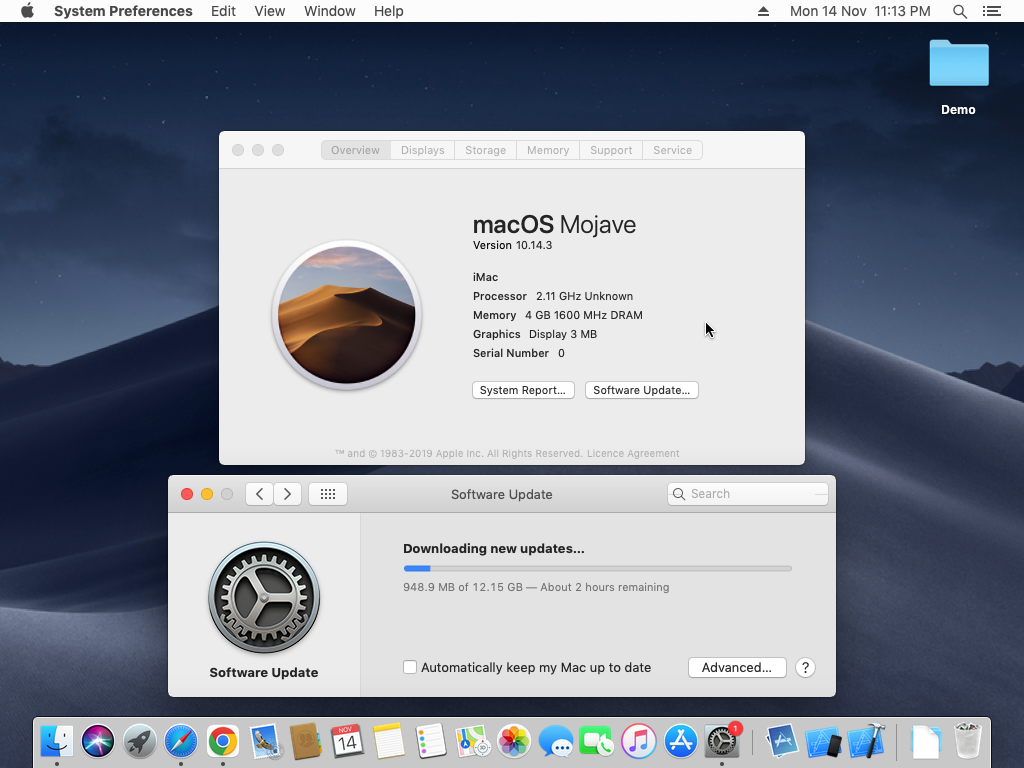Go forward in Software Update window
This screenshot has height=768, width=1024.
click(287, 494)
